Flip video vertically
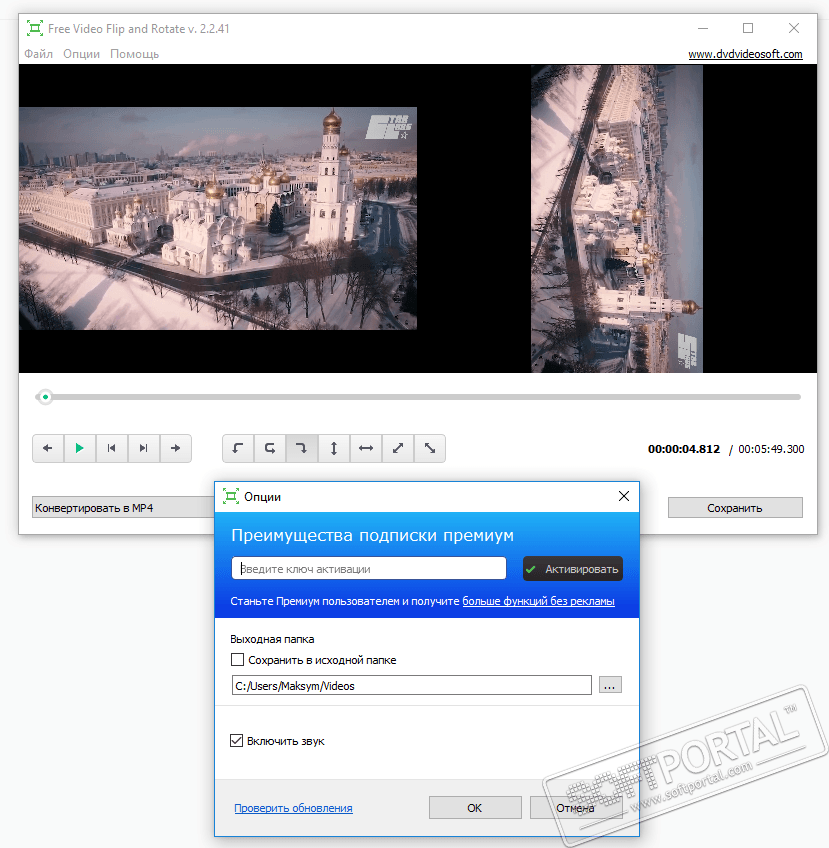 coord(334,448)
